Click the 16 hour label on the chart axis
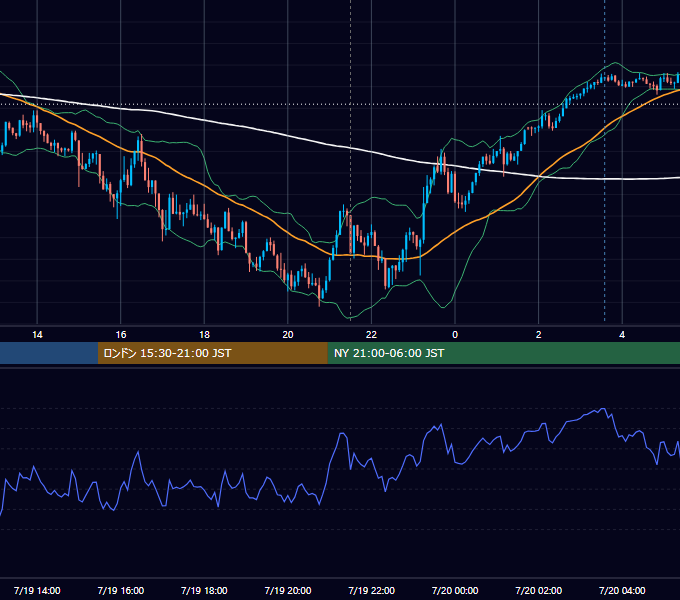Screen dimensions: 680x600 click(121, 335)
